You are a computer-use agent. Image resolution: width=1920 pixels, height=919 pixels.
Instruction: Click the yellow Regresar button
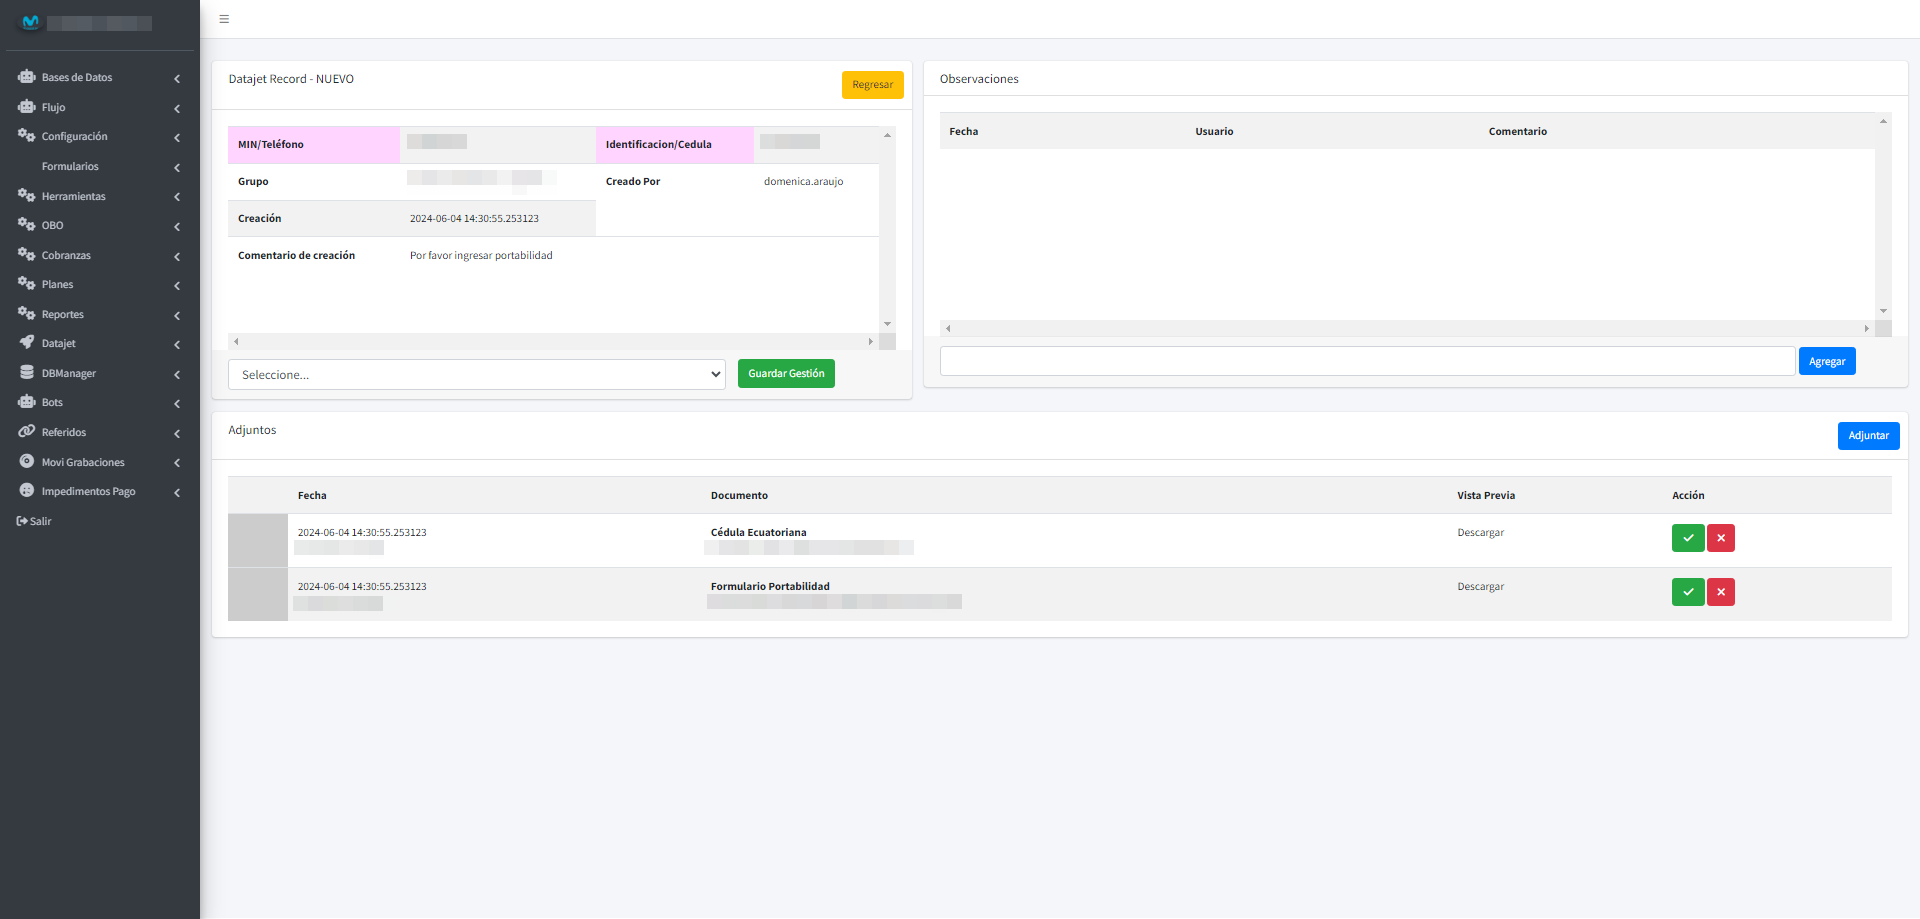[872, 85]
